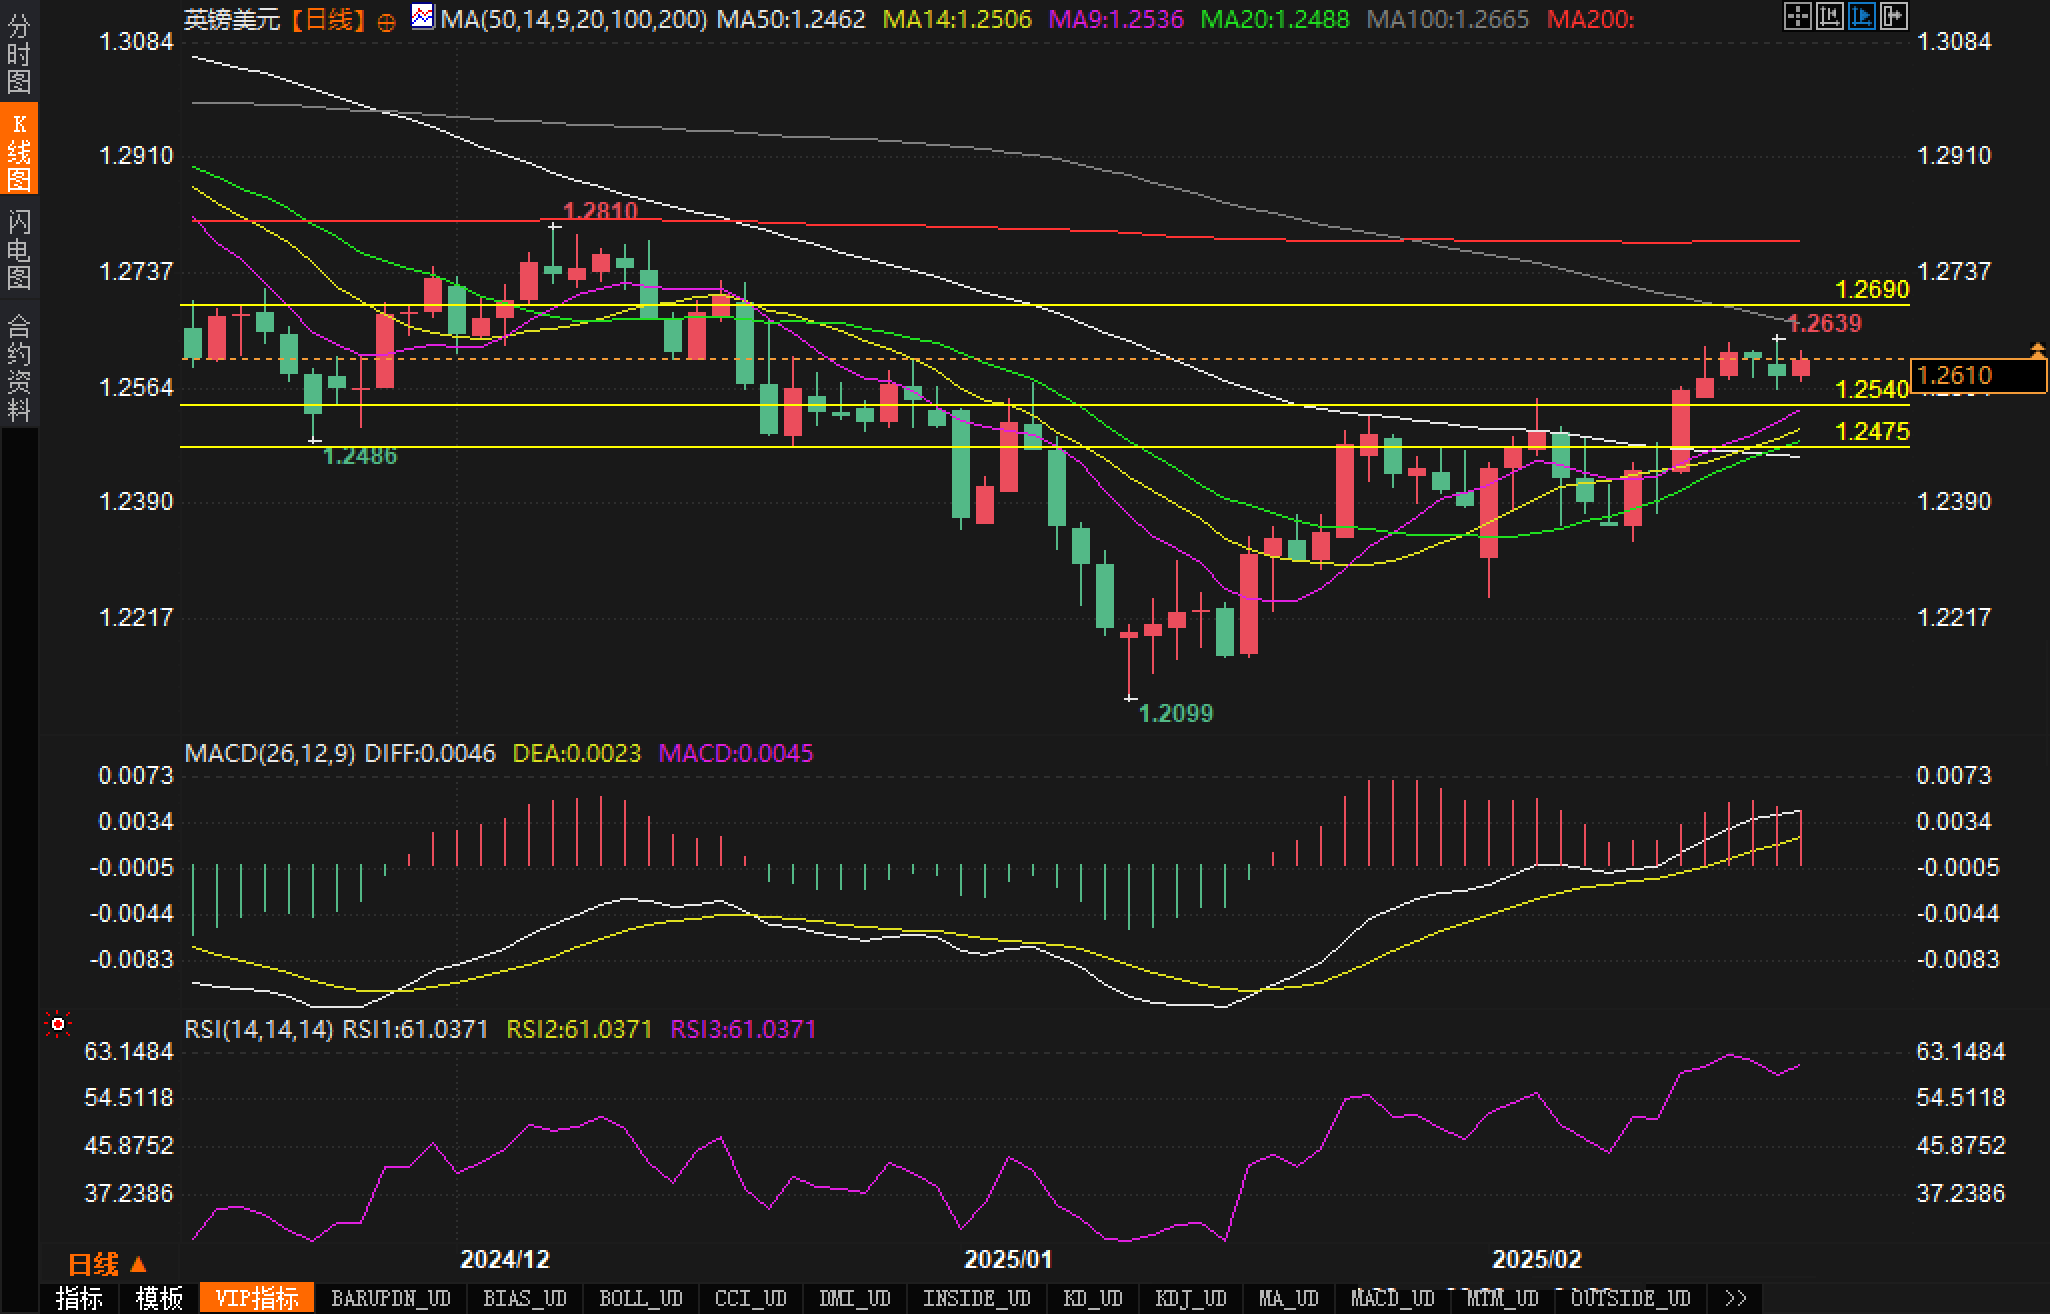Select the K线图 sidebar tab
The height and width of the screenshot is (1314, 2050).
point(18,150)
